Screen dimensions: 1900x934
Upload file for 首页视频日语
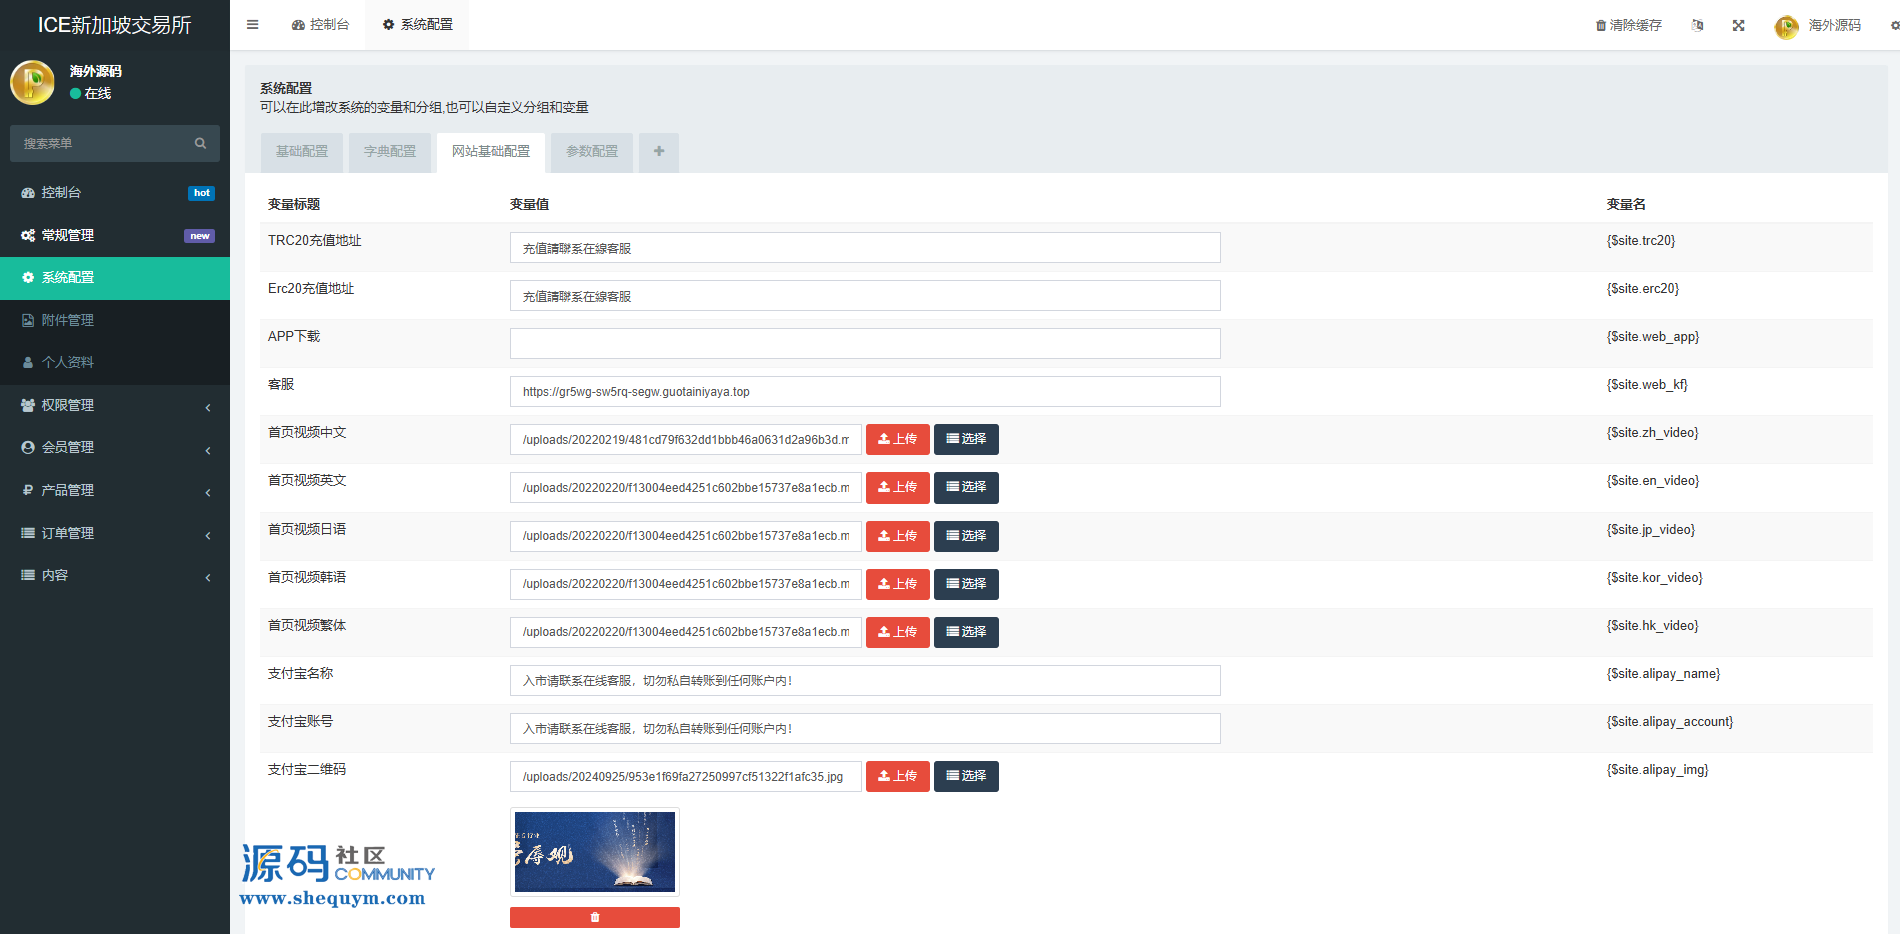898,536
